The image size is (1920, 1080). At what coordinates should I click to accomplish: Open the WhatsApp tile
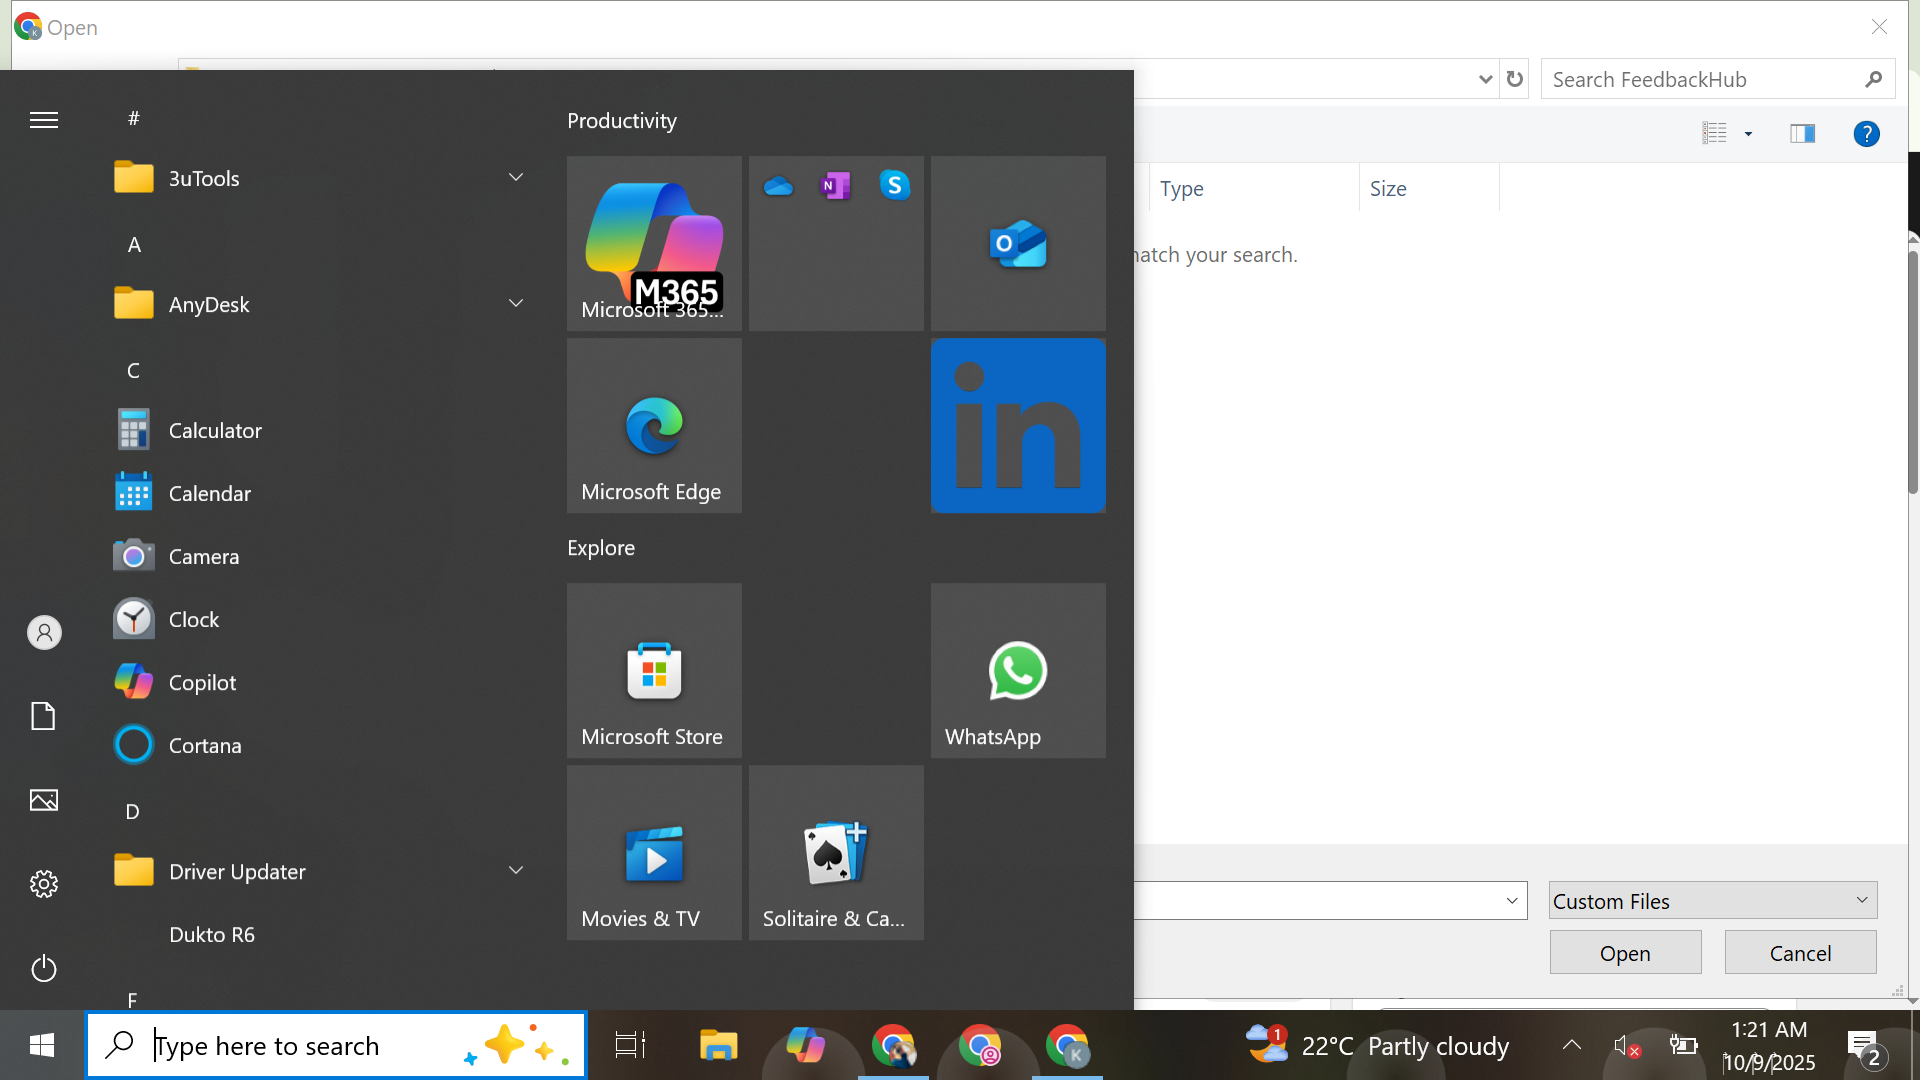pos(1017,670)
